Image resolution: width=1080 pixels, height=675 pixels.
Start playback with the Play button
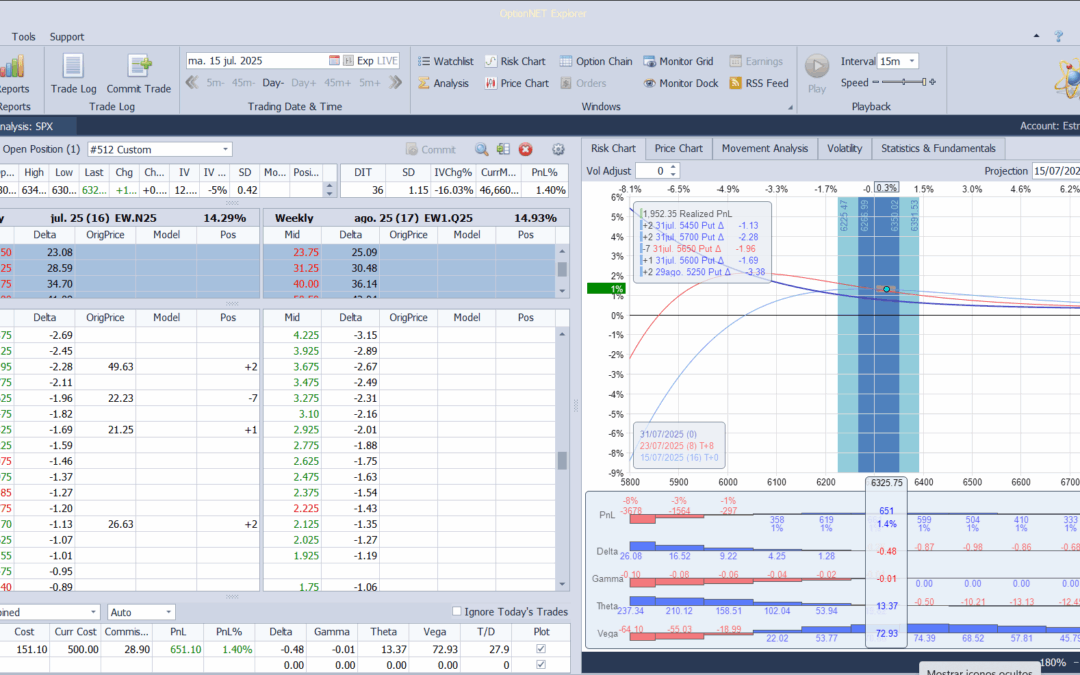817,73
